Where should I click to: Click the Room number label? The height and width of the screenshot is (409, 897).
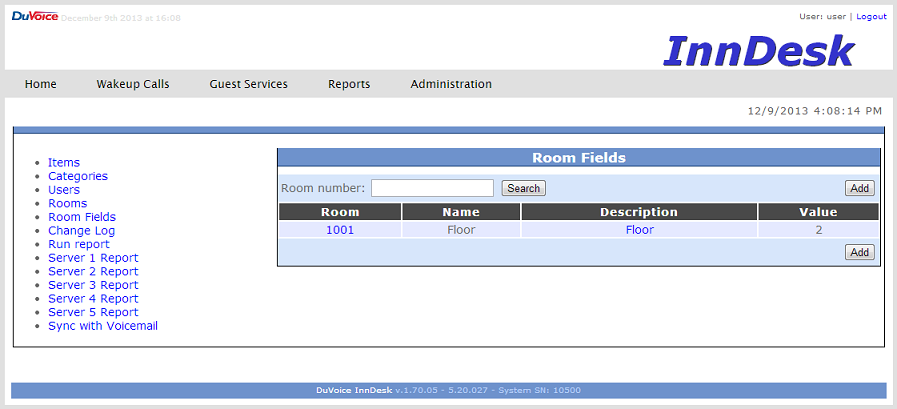[x=323, y=188]
